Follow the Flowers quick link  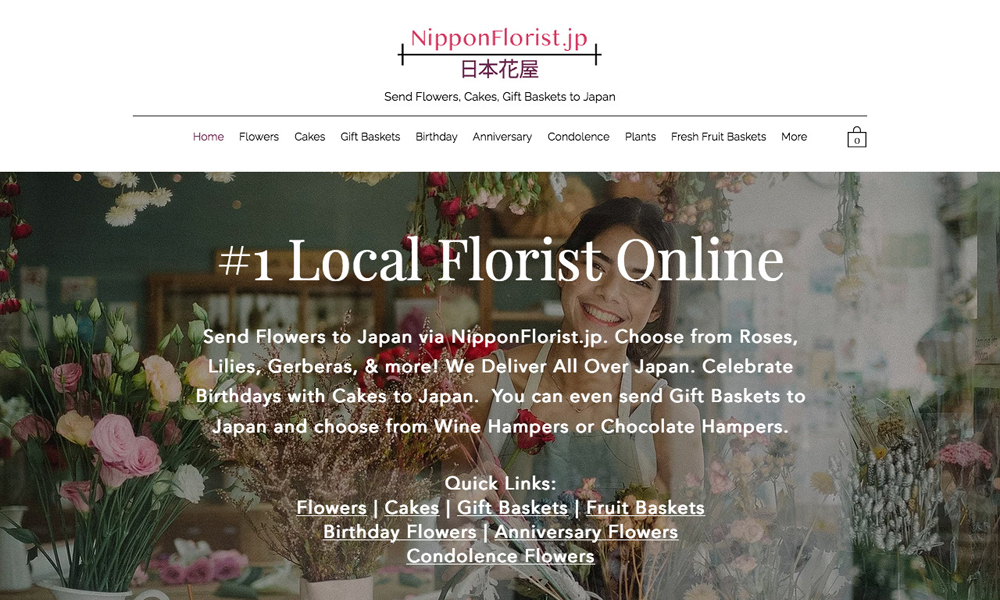(332, 508)
